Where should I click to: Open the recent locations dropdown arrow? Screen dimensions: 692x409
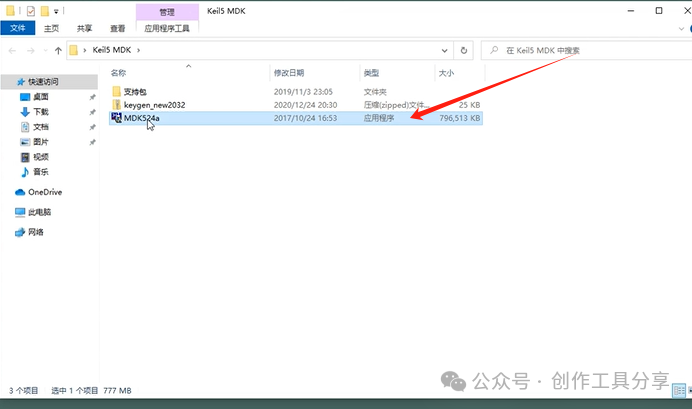45,51
